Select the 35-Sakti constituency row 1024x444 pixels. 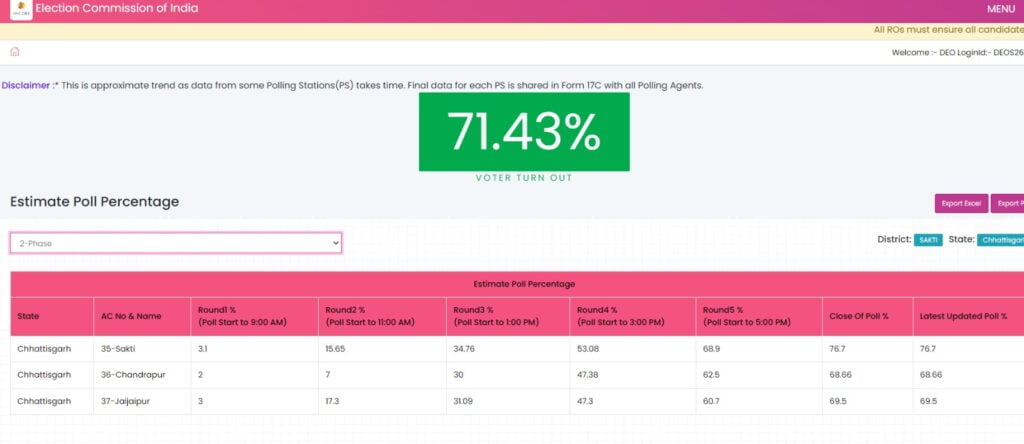click(x=131, y=349)
